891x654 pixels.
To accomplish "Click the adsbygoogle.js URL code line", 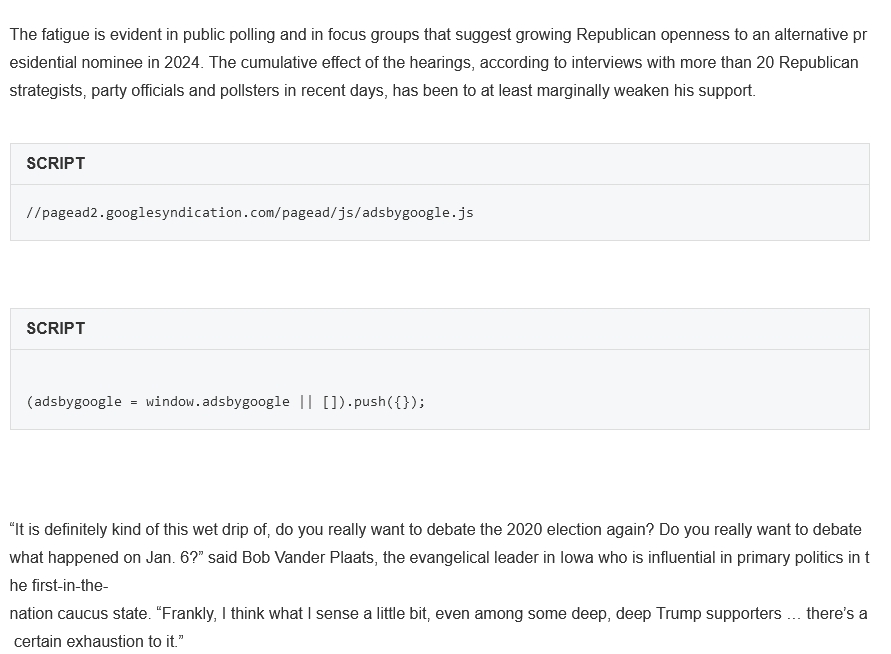I will coord(249,213).
